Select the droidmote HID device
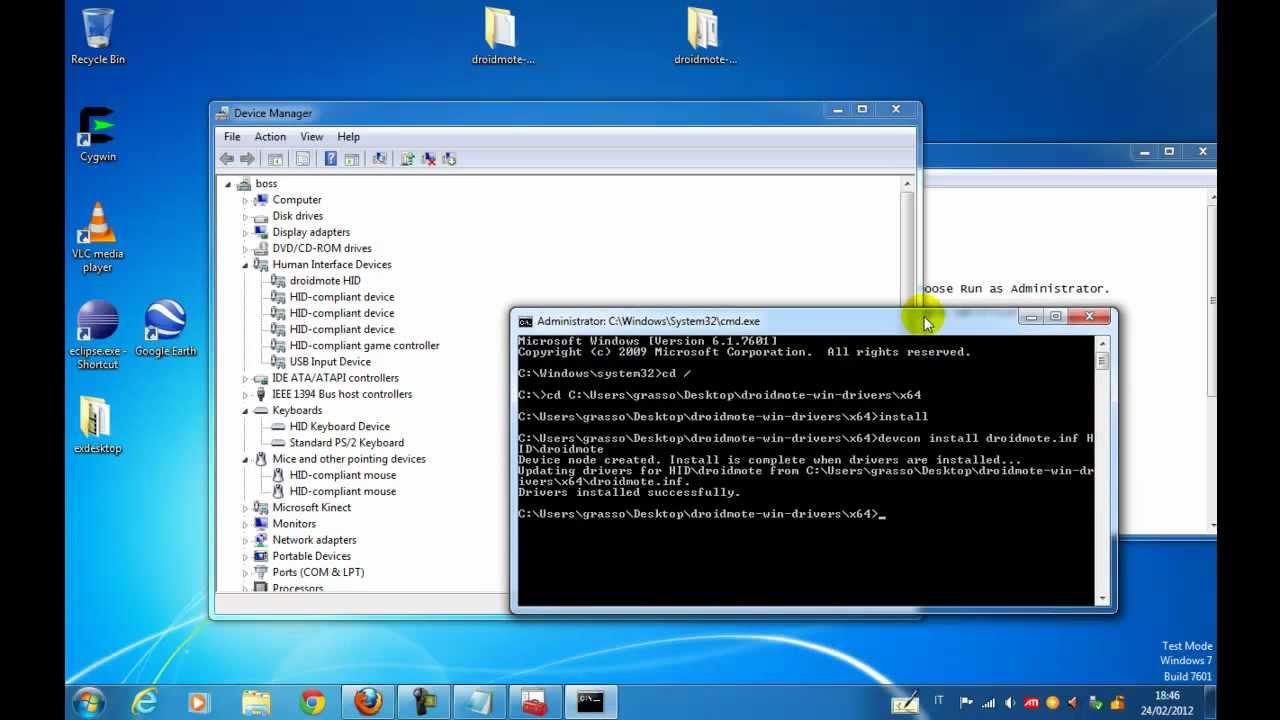Viewport: 1280px width, 720px height. point(325,281)
